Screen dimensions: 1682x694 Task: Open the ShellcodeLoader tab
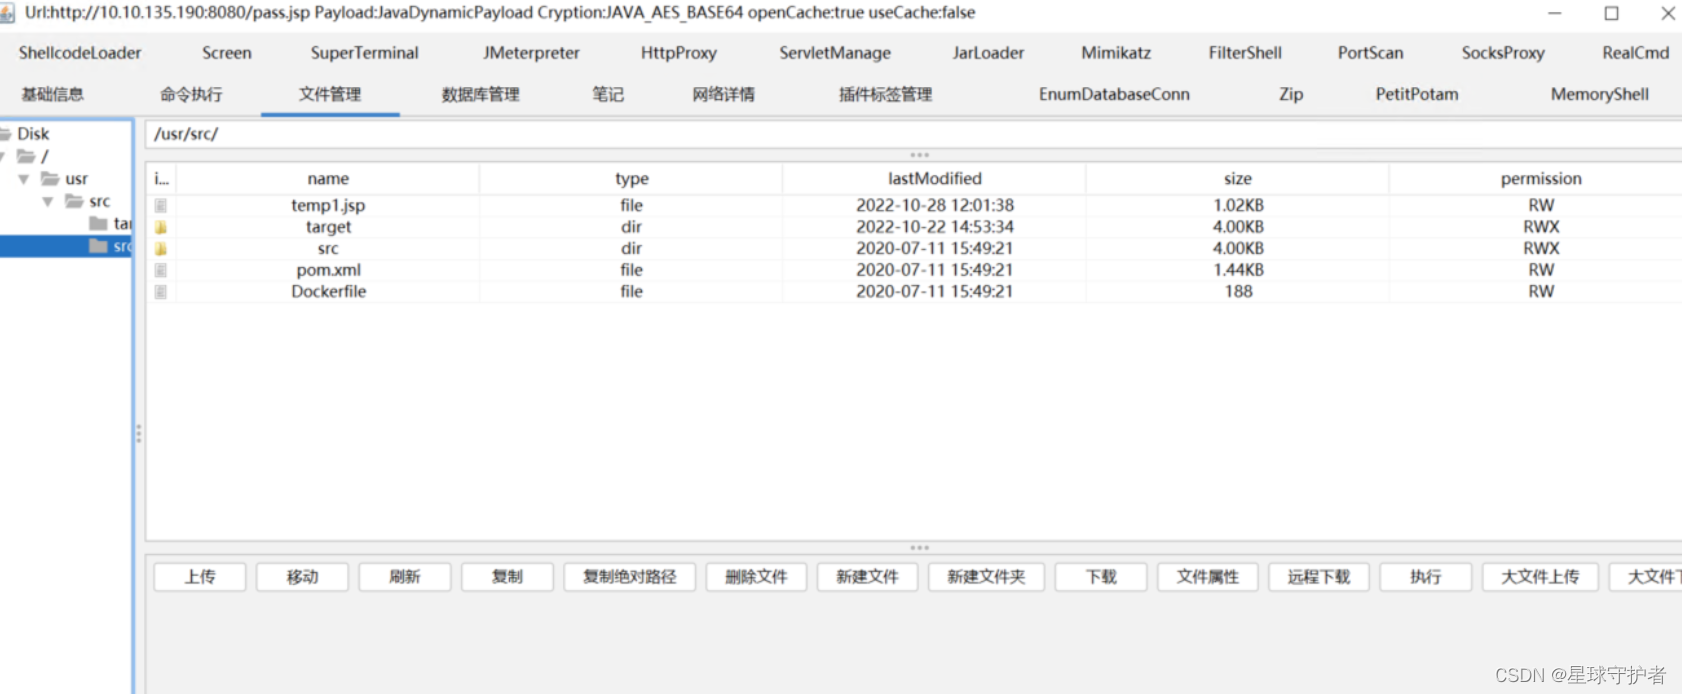pos(80,53)
